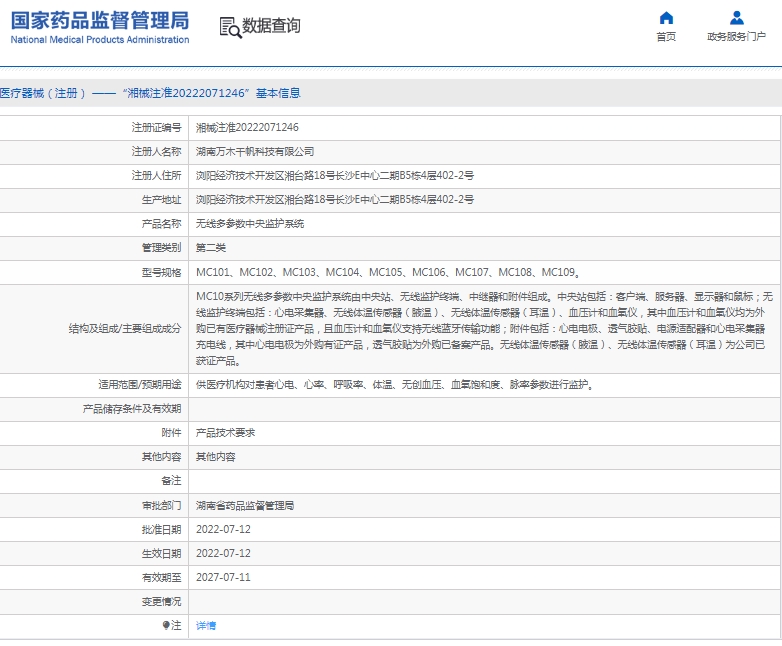Image resolution: width=782 pixels, height=646 pixels.
Task: Click the 结构及组成 description paragraph
Action: 484,328
